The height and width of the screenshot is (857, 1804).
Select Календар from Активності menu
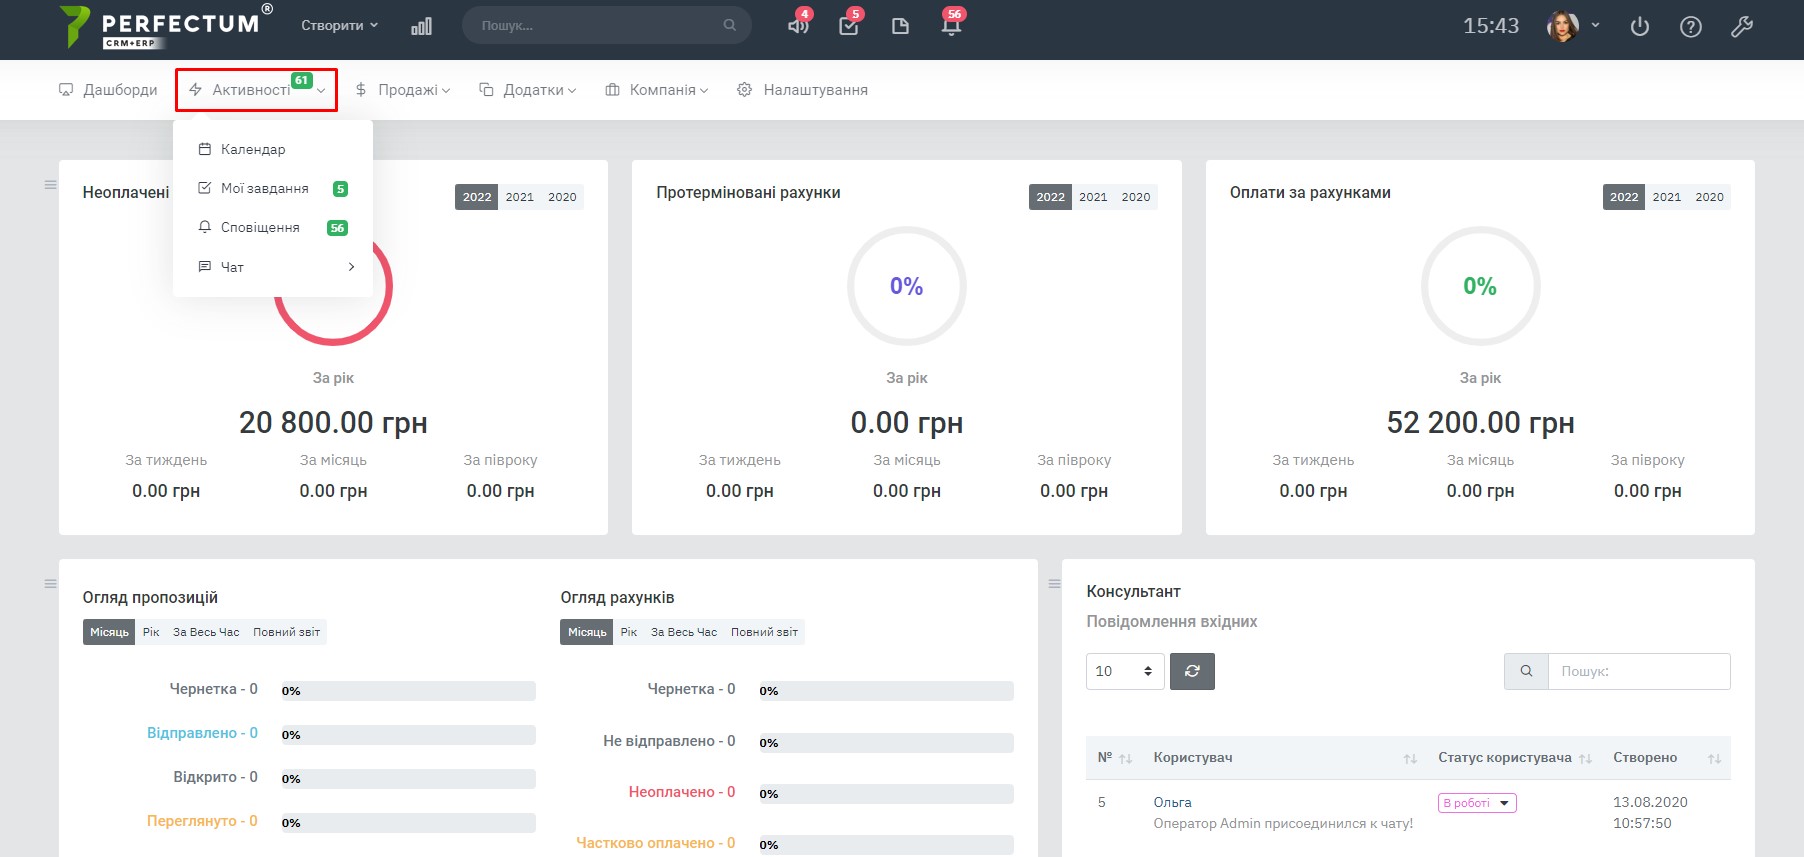253,149
